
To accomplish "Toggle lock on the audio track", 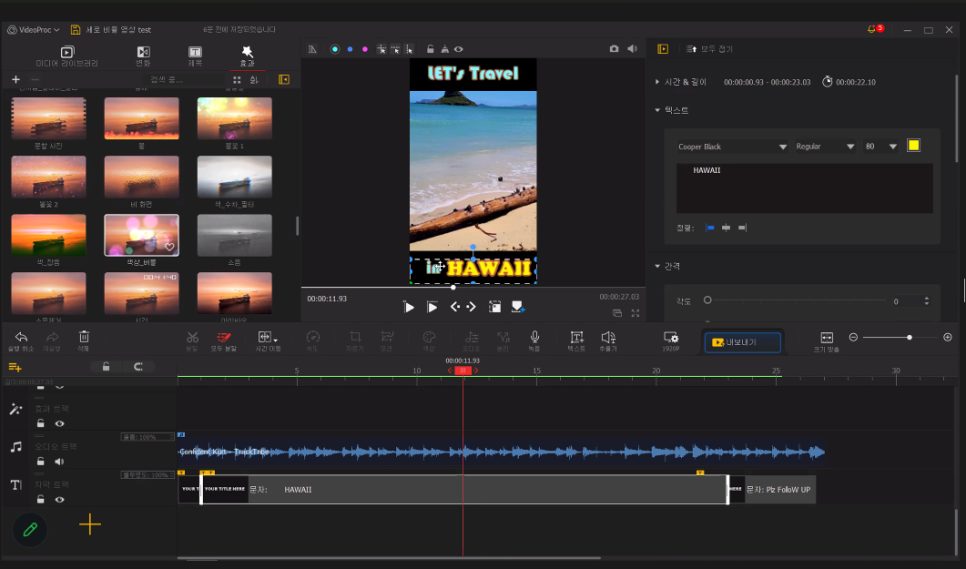I will click(x=41, y=461).
